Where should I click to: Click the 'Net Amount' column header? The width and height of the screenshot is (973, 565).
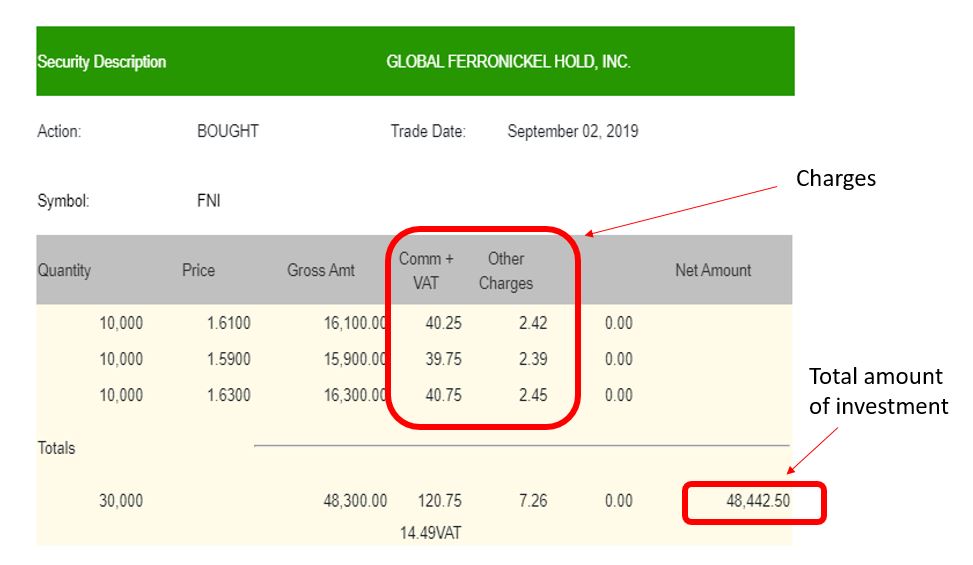point(713,270)
